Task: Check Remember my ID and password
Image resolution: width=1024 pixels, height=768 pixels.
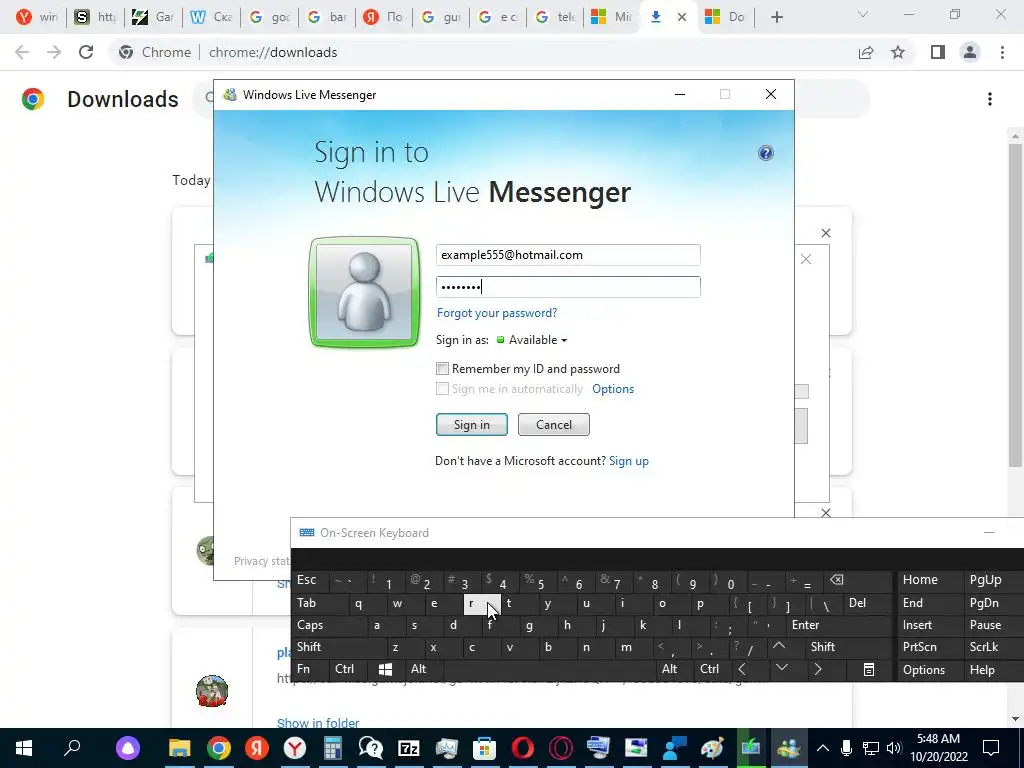Action: pos(442,369)
